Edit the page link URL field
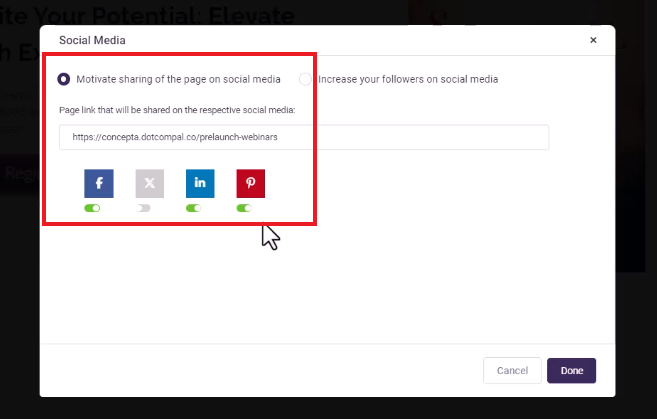This screenshot has height=419, width=657. (304, 137)
